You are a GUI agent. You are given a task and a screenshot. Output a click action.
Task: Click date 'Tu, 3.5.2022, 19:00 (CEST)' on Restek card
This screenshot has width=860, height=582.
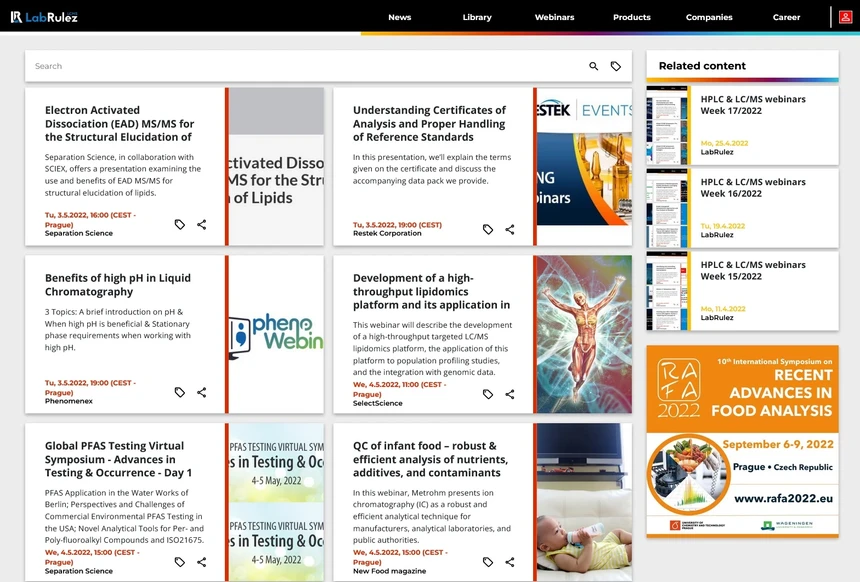[x=397, y=224]
